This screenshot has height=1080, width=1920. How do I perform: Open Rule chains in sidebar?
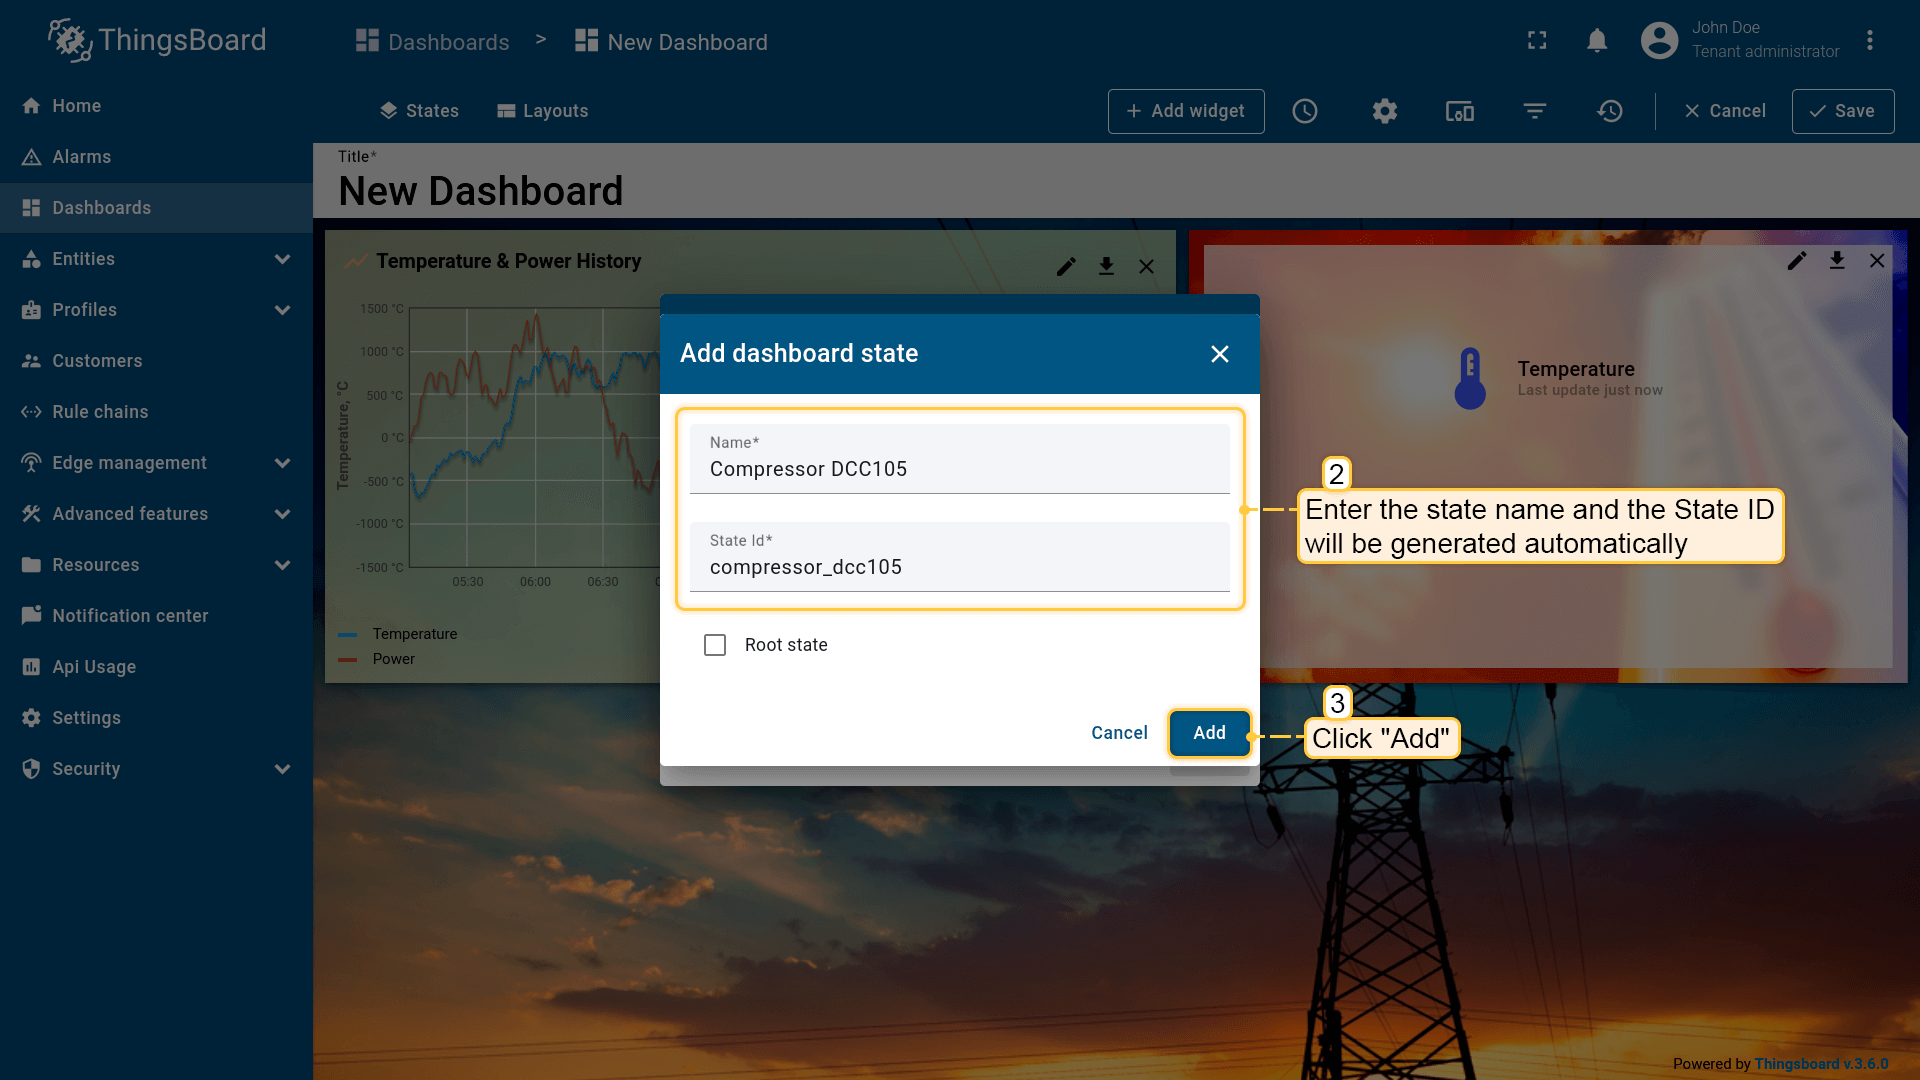[100, 412]
